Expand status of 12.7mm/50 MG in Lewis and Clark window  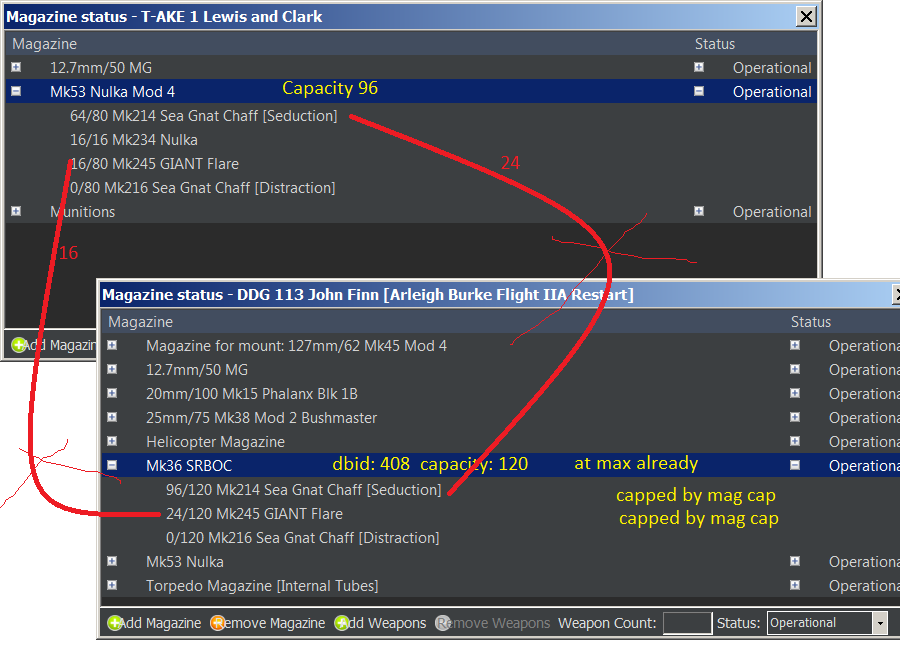pyautogui.click(x=699, y=67)
